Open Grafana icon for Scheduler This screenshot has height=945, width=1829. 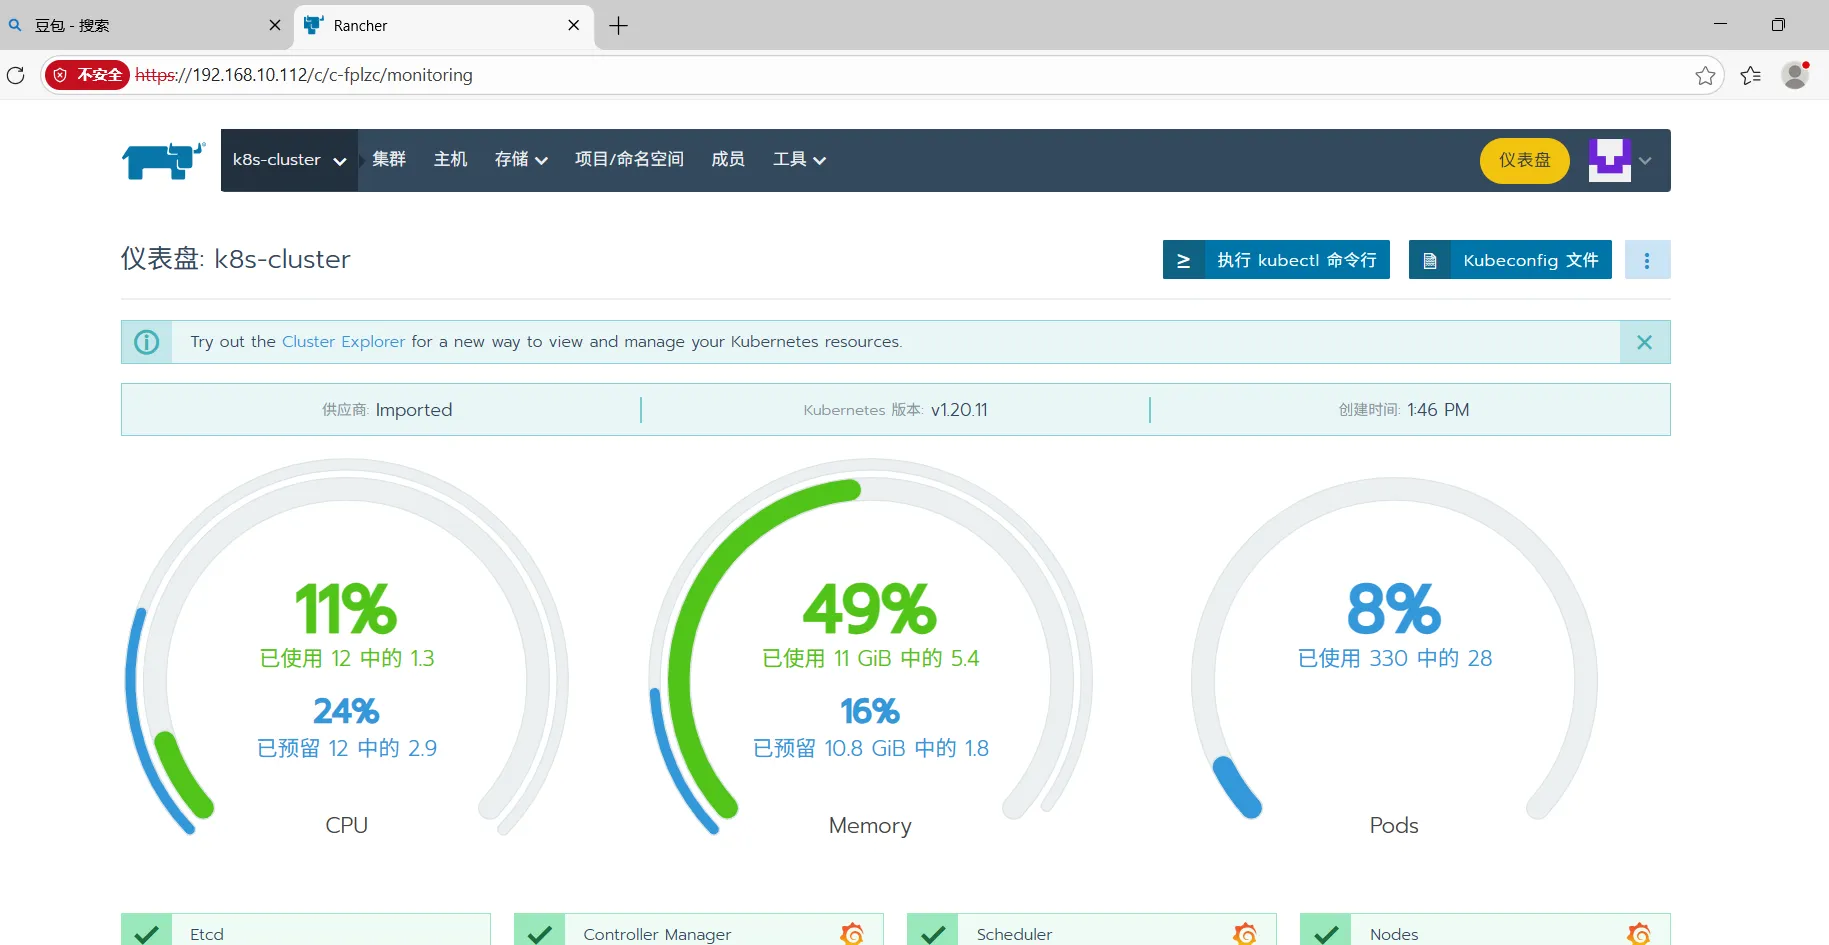coord(1245,934)
